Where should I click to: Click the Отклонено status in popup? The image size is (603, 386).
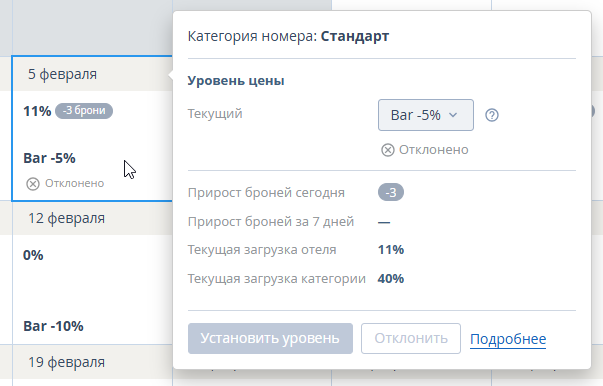click(433, 150)
